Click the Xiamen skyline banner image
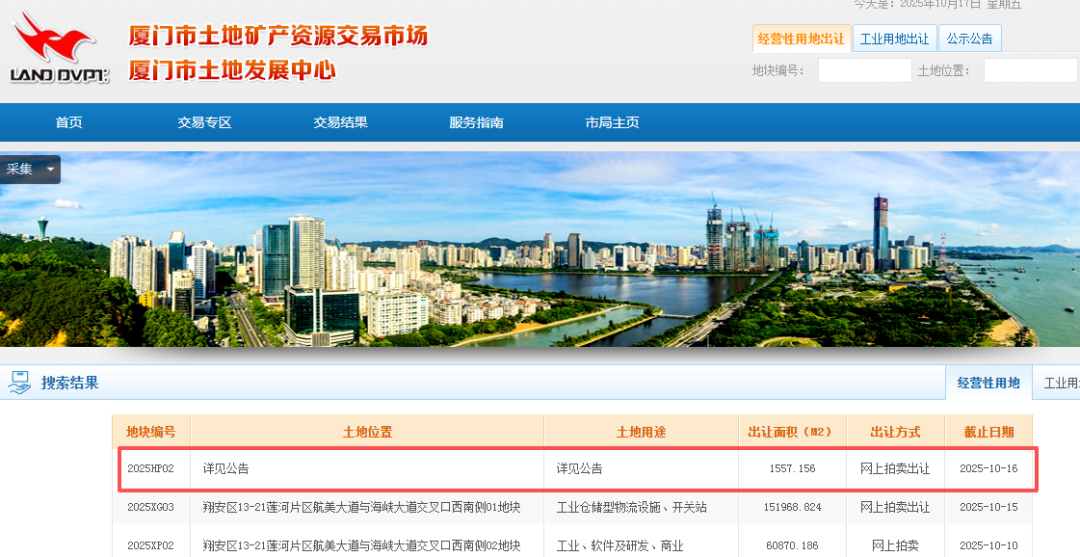Image resolution: width=1080 pixels, height=557 pixels. coord(540,248)
